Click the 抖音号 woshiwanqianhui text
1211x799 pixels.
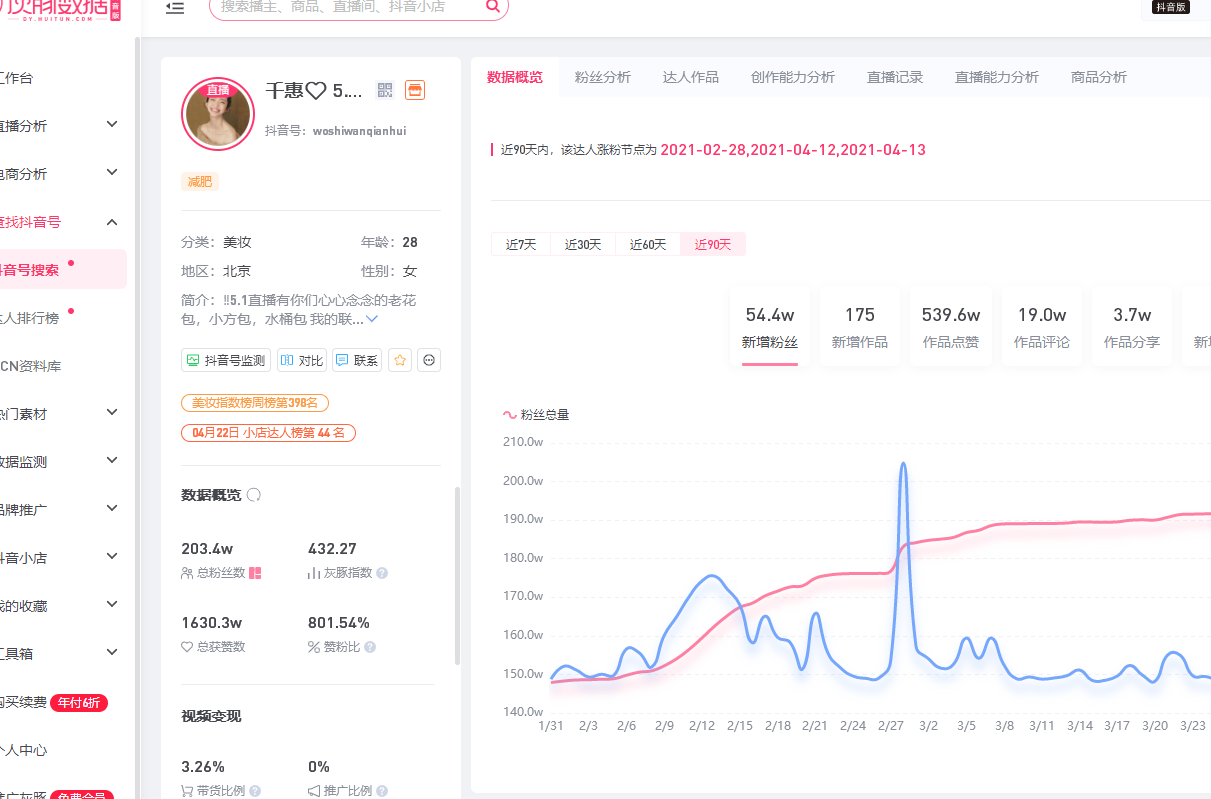[x=335, y=131]
